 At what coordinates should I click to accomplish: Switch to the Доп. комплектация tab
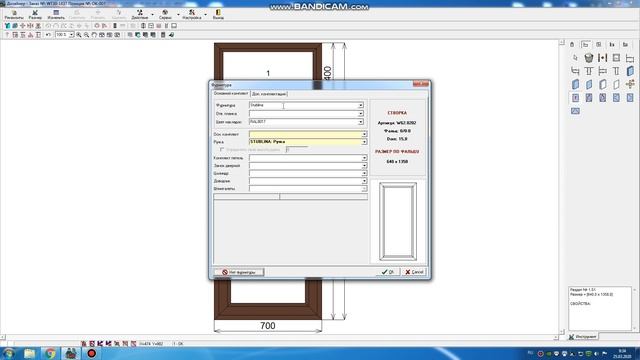point(269,94)
